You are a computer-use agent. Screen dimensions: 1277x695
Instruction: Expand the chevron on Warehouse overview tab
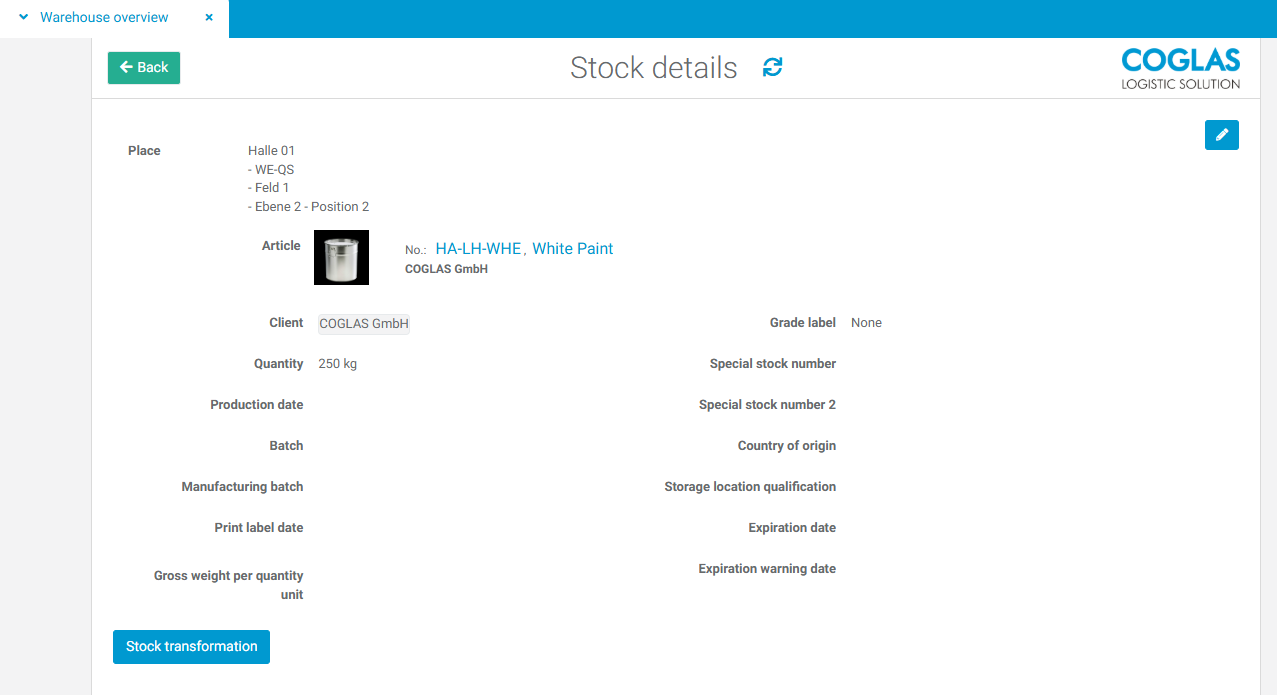coord(22,17)
